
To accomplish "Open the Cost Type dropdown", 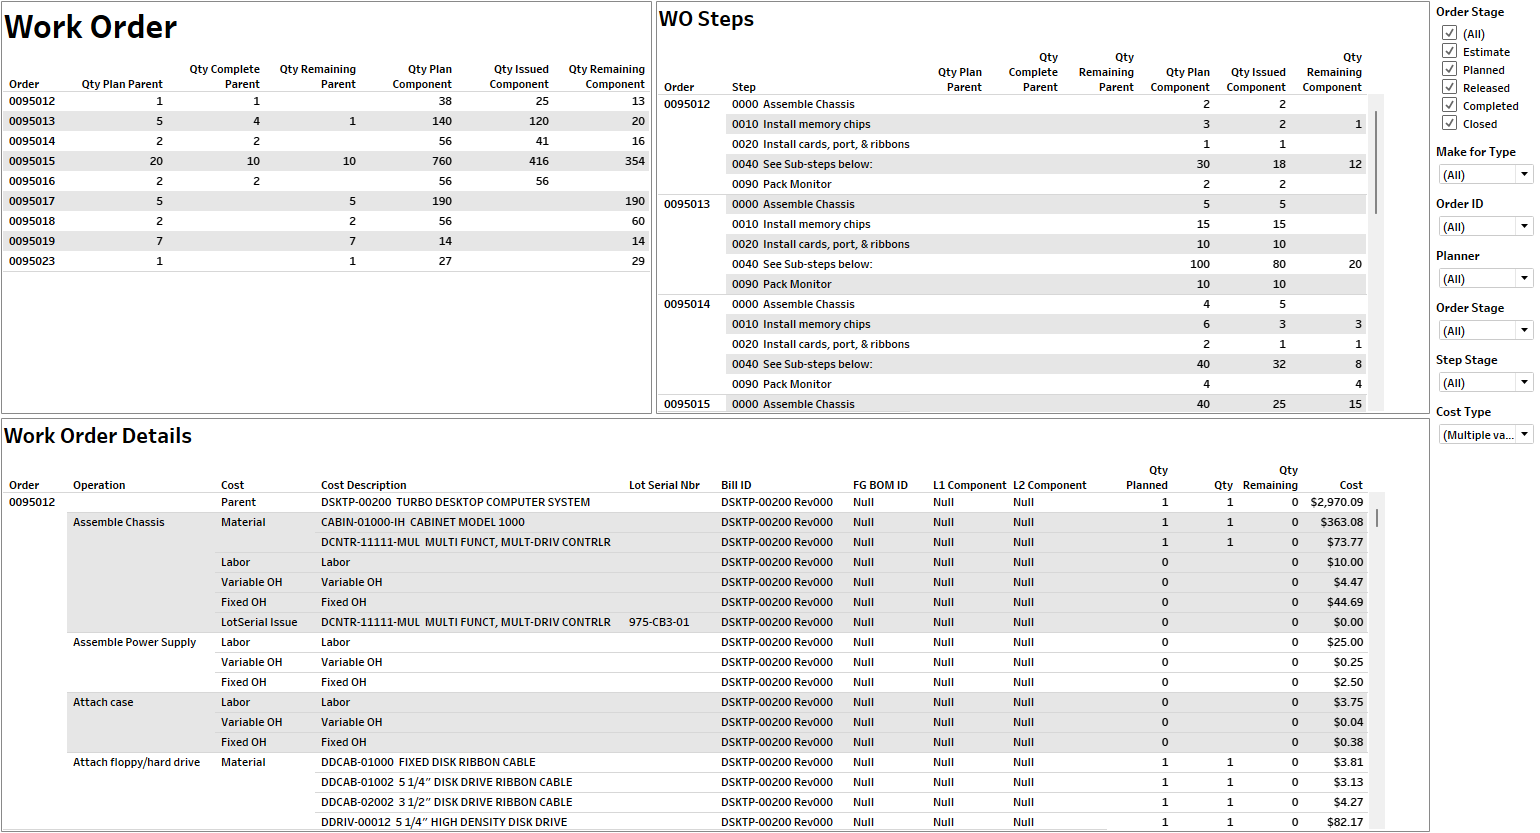I will (1485, 435).
